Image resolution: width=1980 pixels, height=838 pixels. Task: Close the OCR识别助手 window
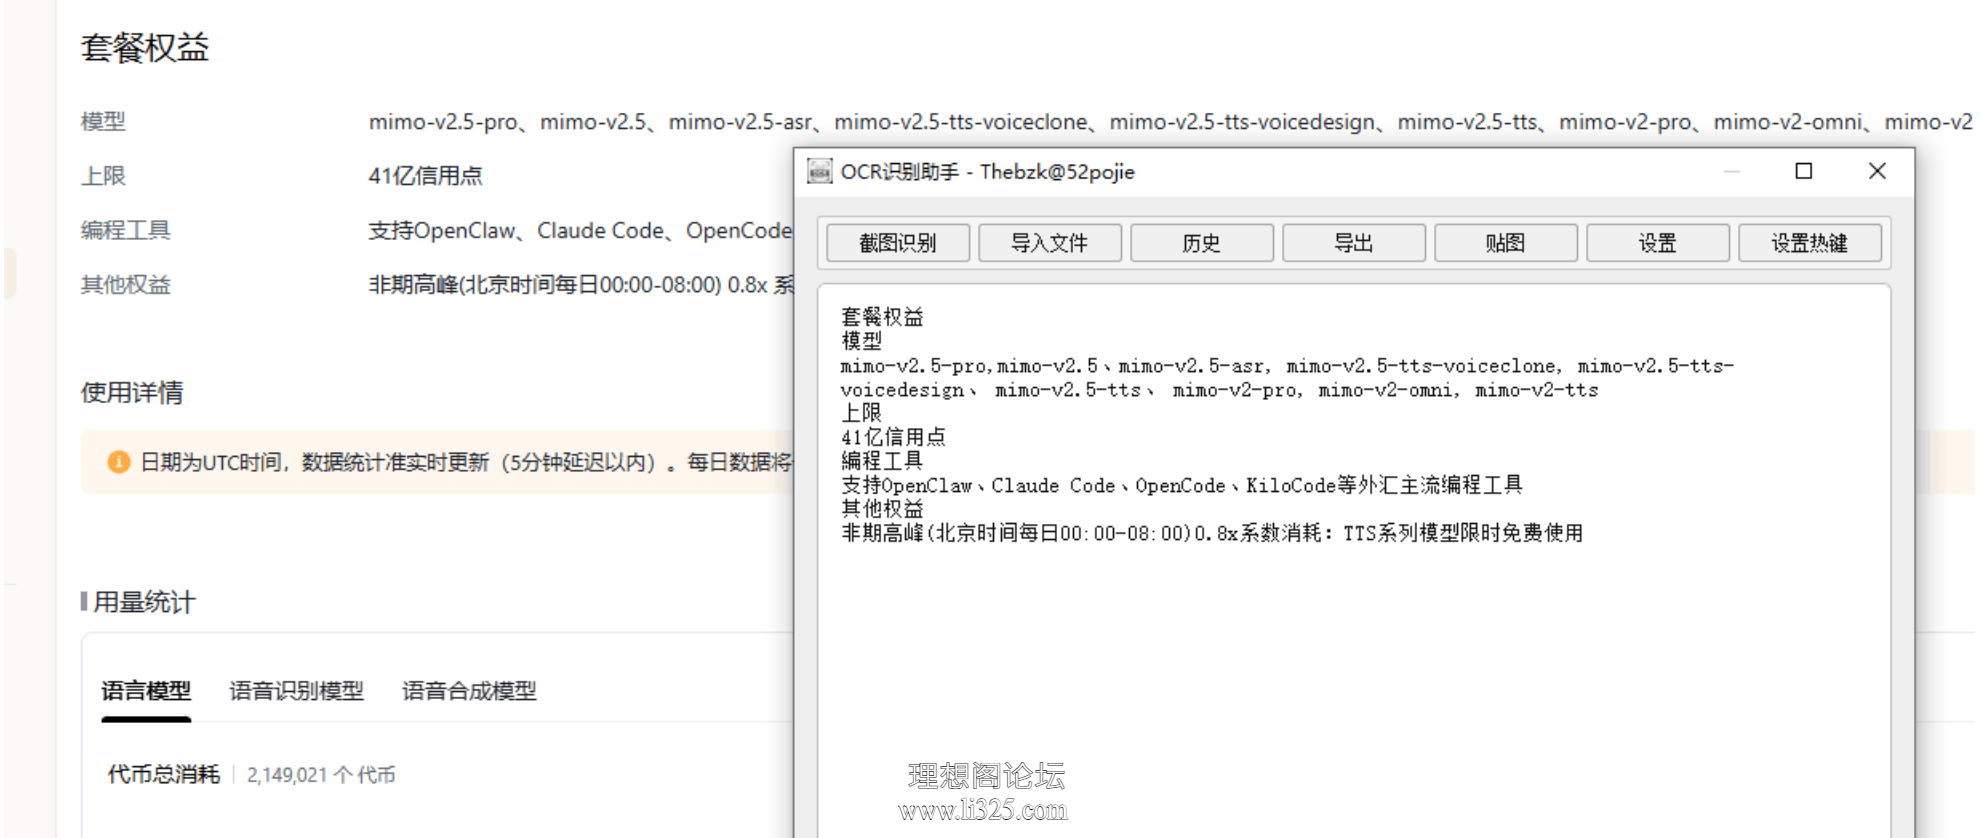click(1877, 171)
